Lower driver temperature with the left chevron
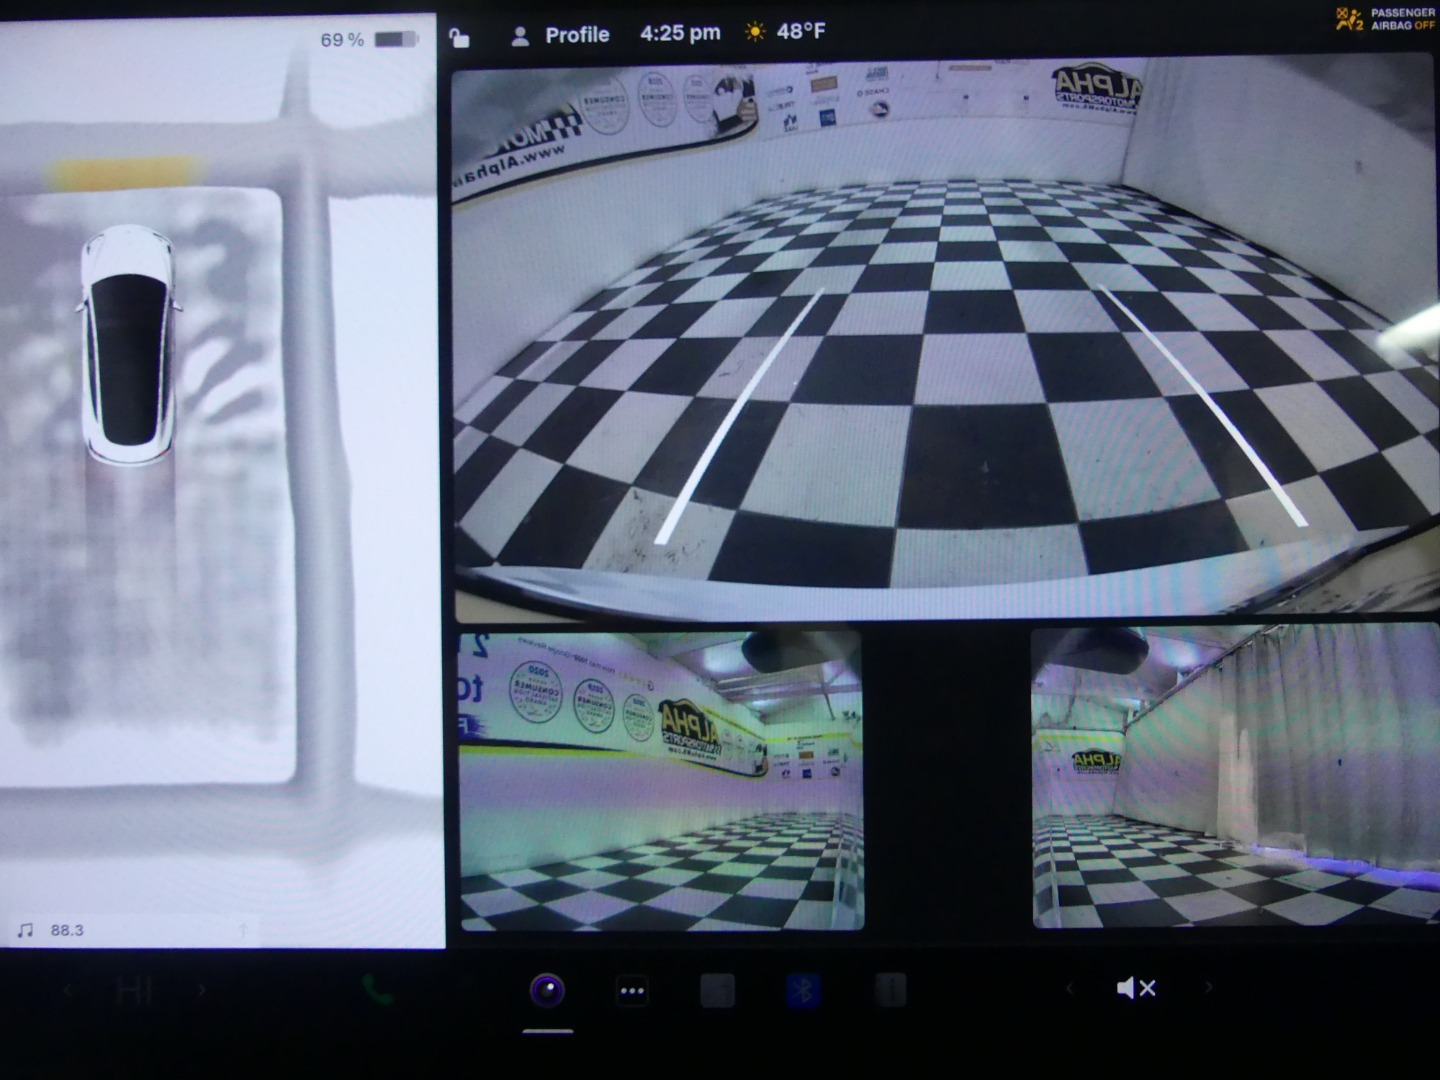This screenshot has width=1440, height=1080. pyautogui.click(x=68, y=990)
